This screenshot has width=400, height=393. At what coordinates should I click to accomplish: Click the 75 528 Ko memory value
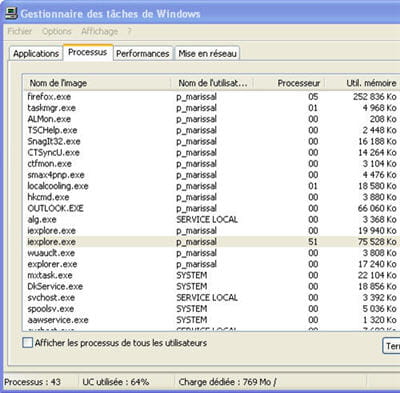coord(377,242)
